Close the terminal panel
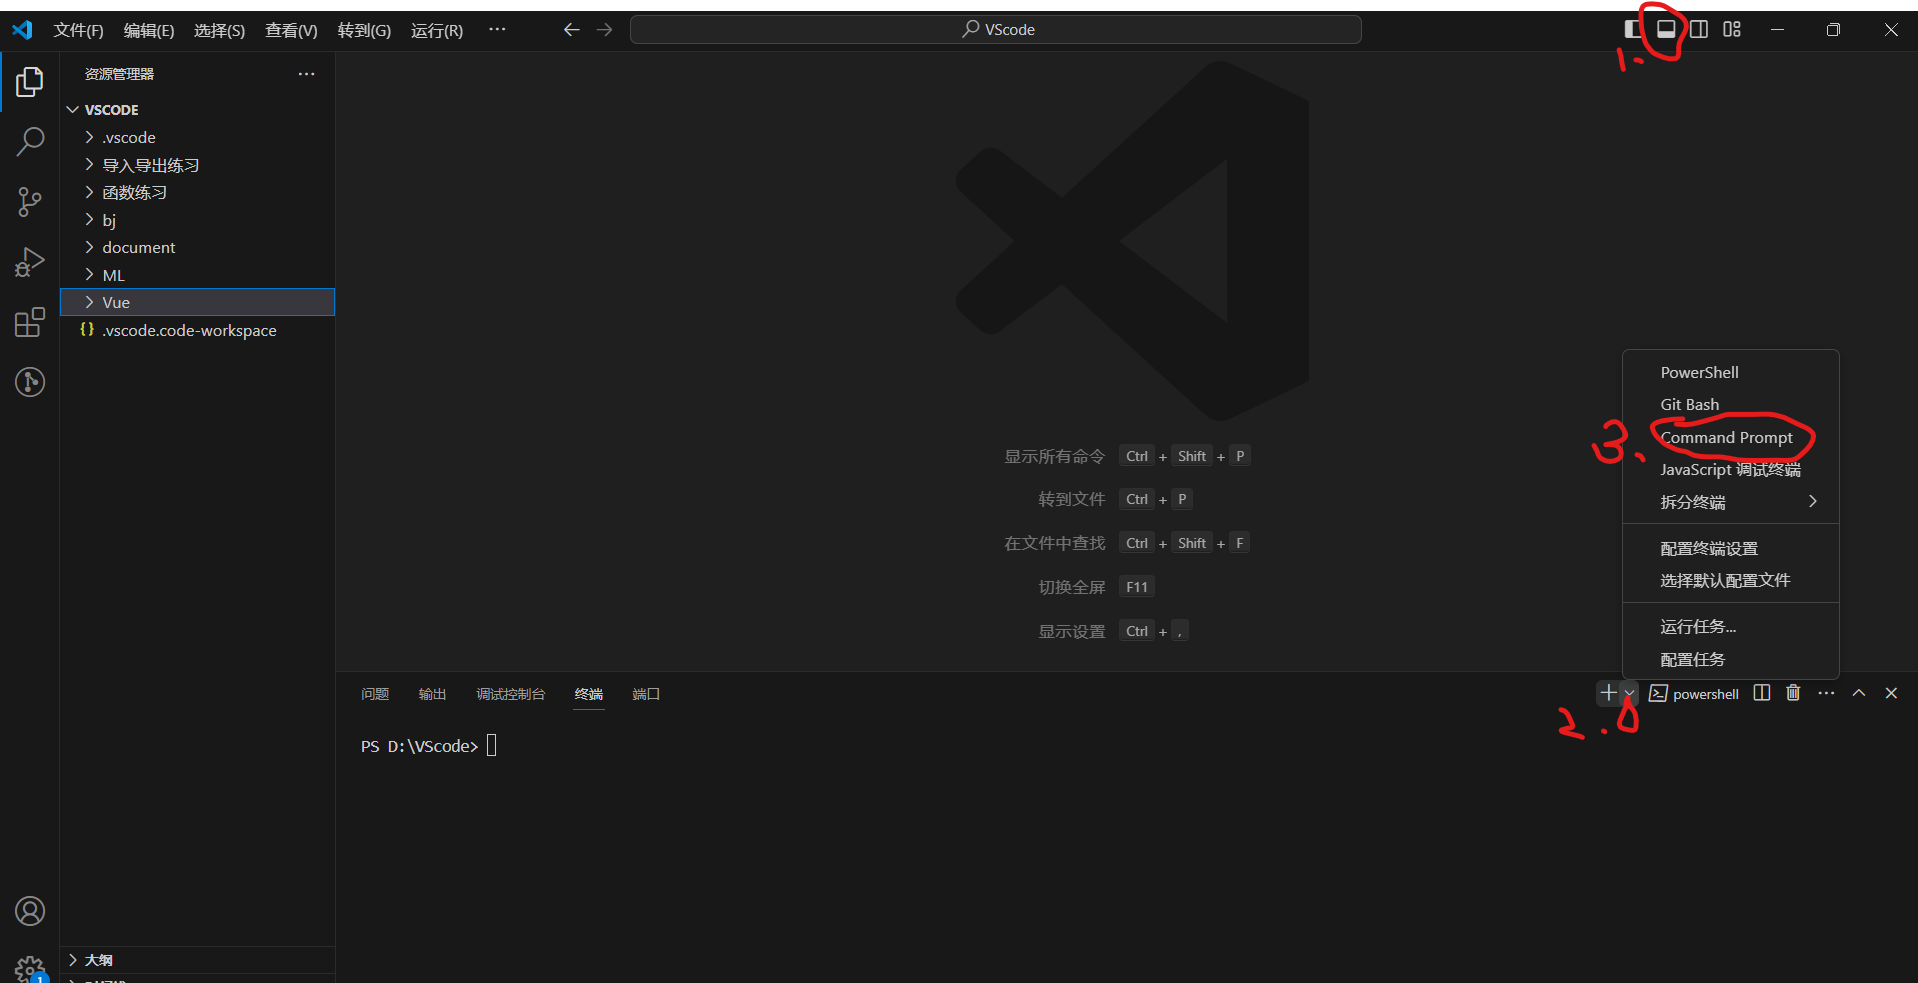Screen dimensions: 1918x983 pos(1891,693)
